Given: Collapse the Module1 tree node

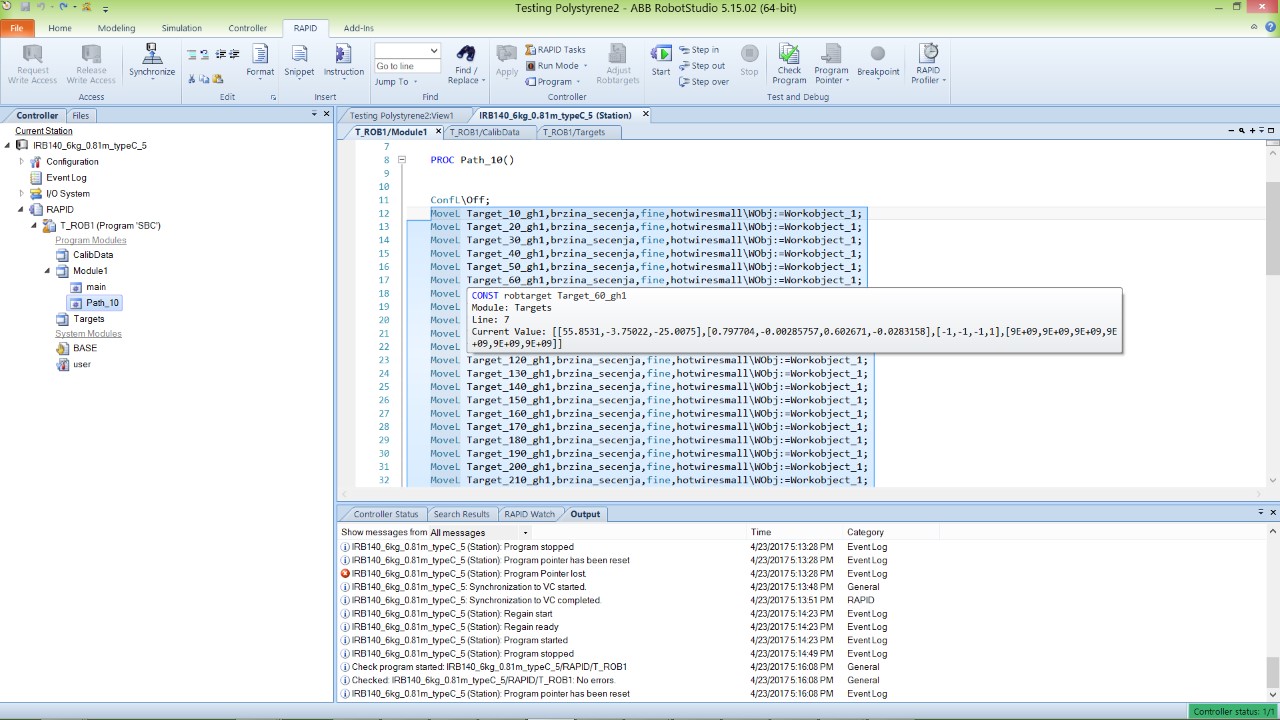Looking at the screenshot, I should 47,271.
